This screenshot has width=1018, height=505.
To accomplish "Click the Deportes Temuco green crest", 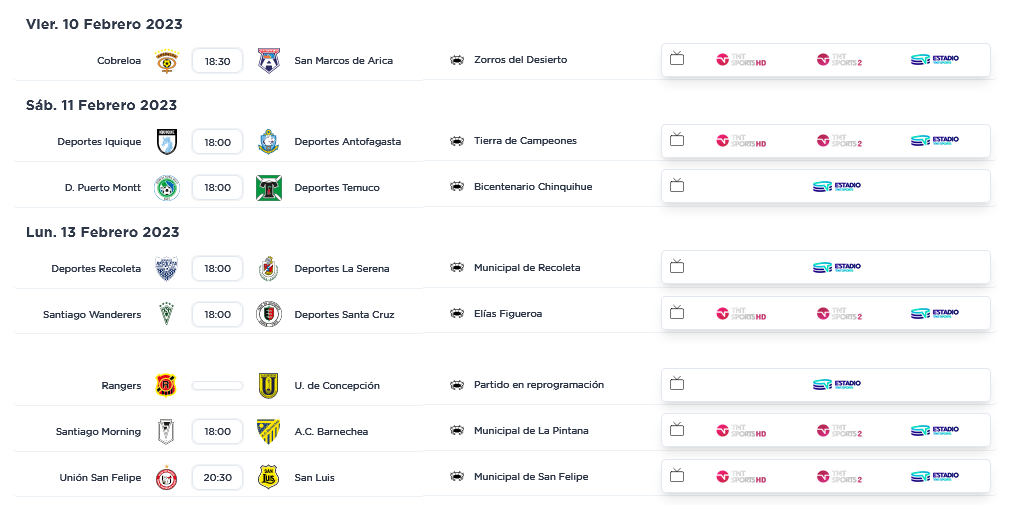I will click(268, 188).
